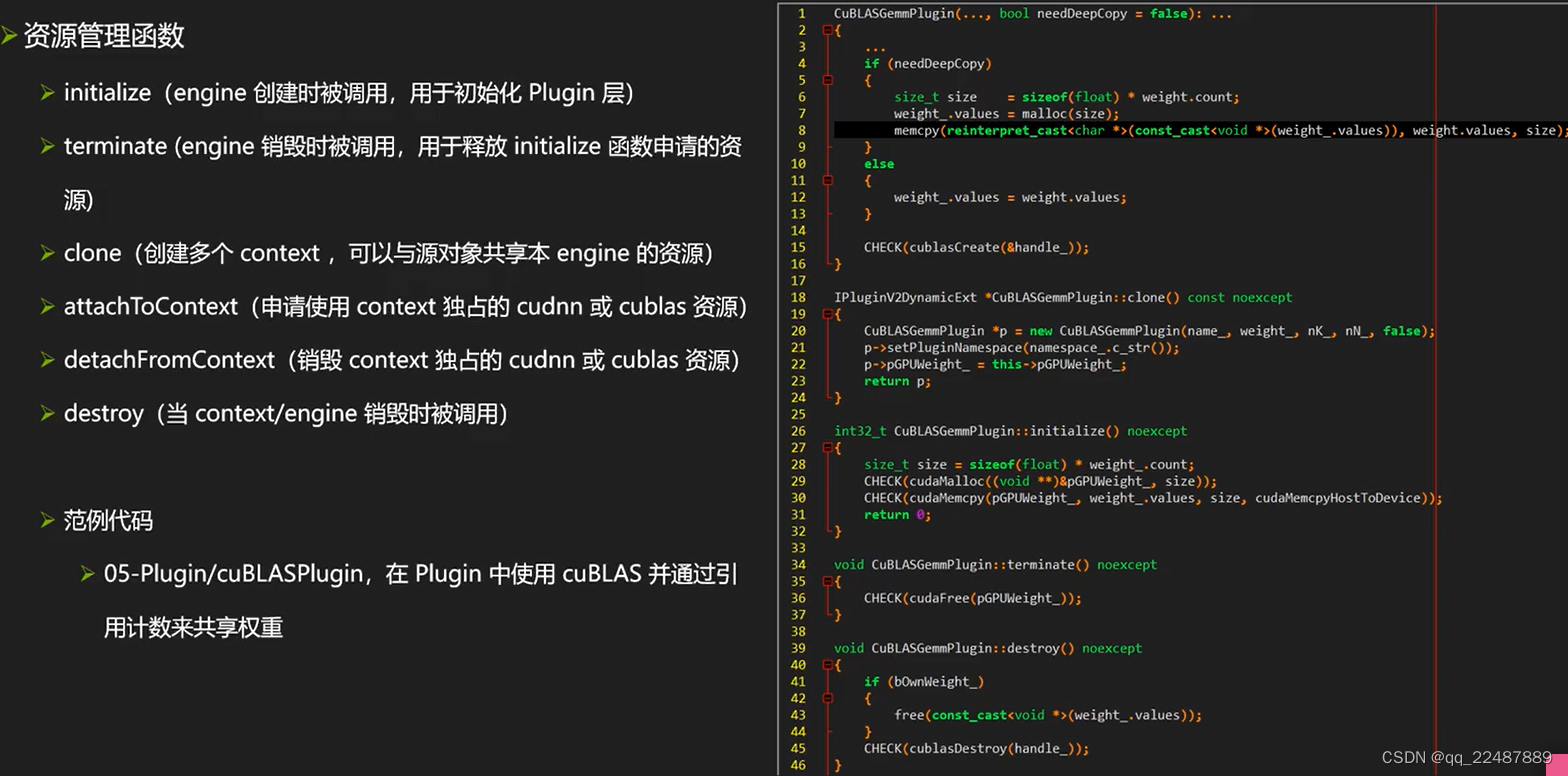Click the cudaMemcpy HostToDevice line

tap(1153, 497)
